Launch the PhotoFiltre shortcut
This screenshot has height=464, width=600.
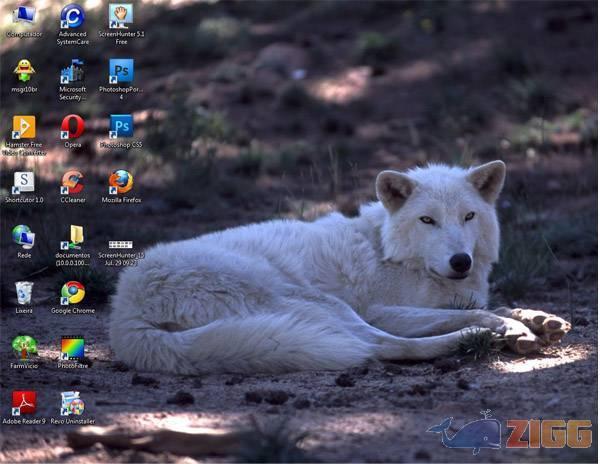click(x=72, y=348)
